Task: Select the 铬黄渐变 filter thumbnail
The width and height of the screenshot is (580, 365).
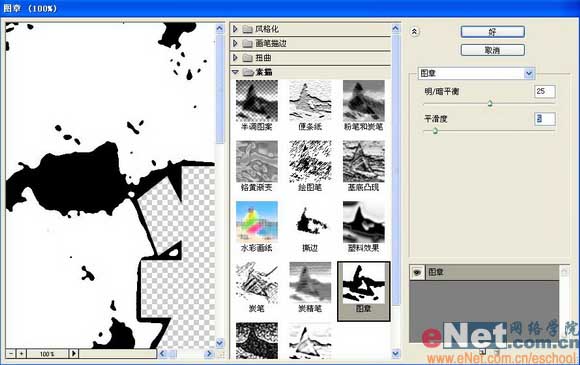Action: coord(257,161)
